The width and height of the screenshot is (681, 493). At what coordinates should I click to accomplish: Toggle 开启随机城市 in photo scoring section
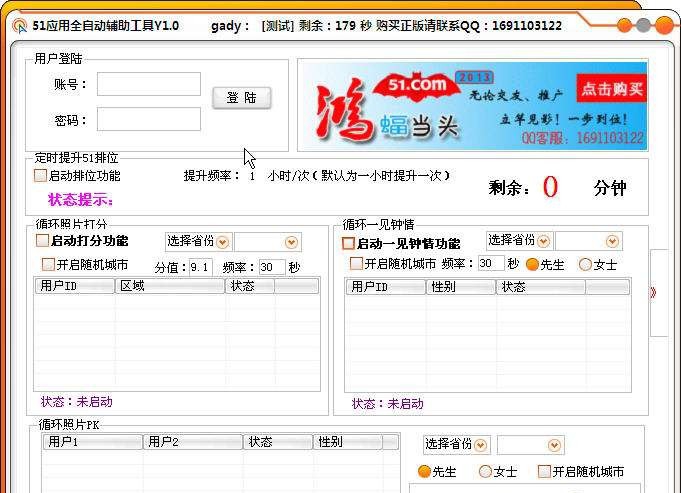[48, 264]
